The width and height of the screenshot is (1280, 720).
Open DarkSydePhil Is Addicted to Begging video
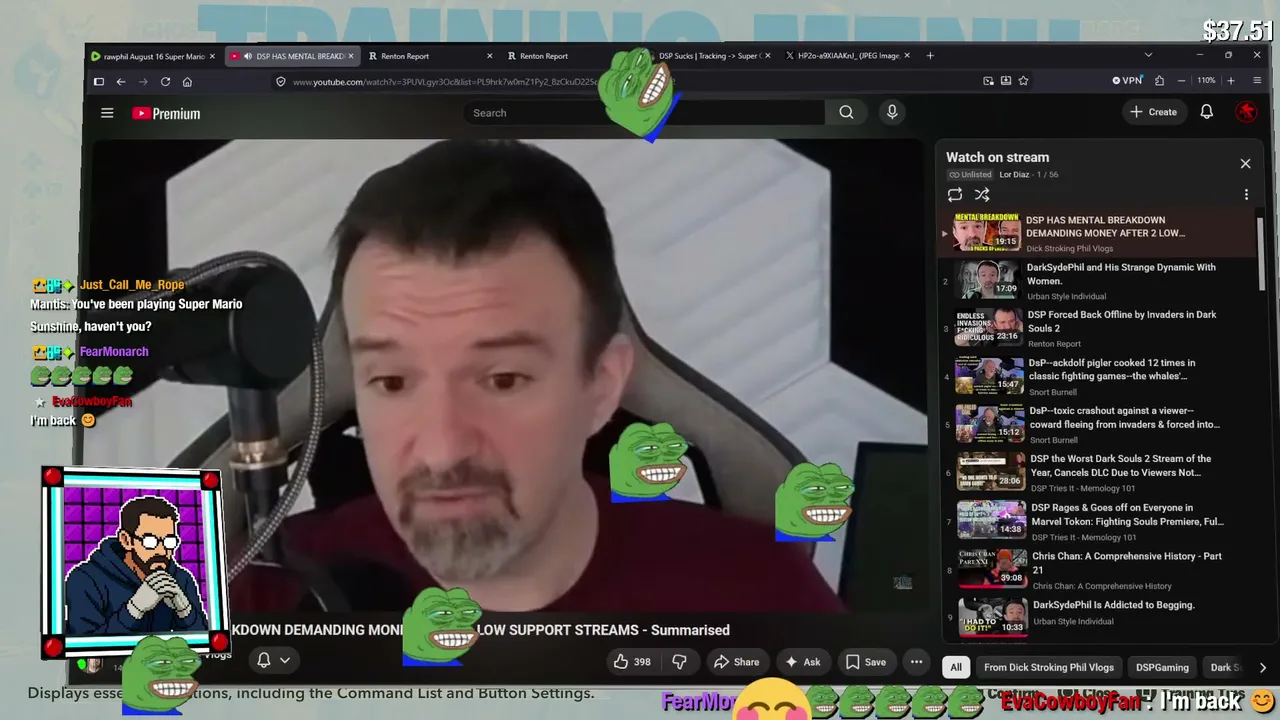1099,617
